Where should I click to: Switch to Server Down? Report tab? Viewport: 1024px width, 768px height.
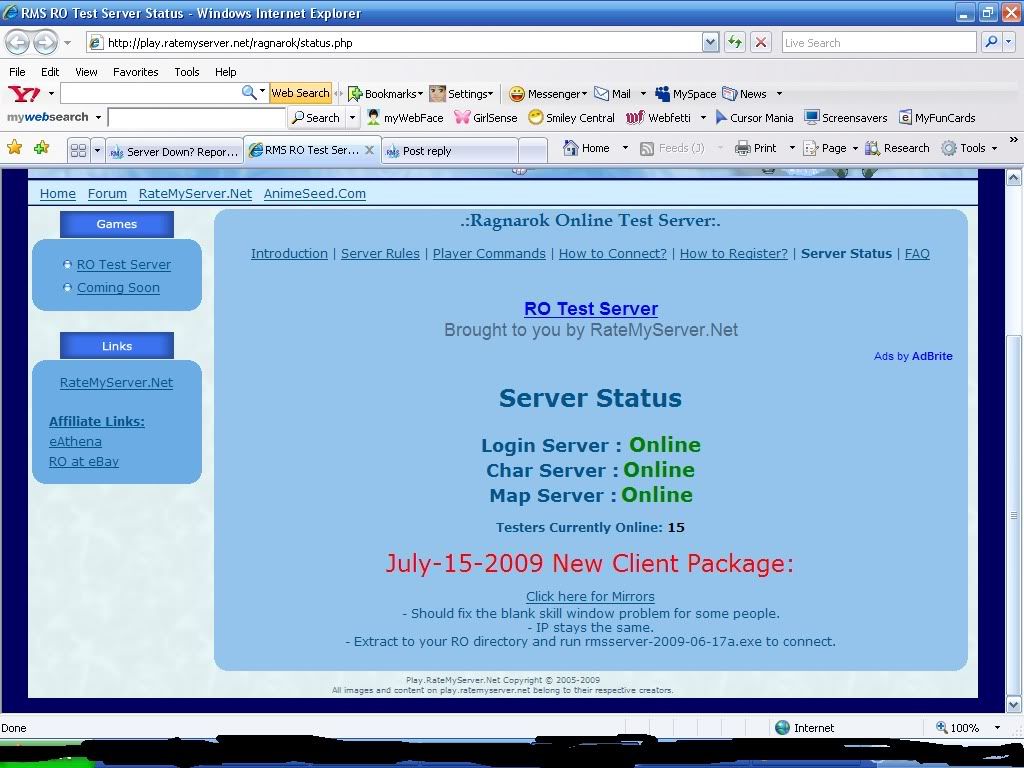(x=174, y=152)
